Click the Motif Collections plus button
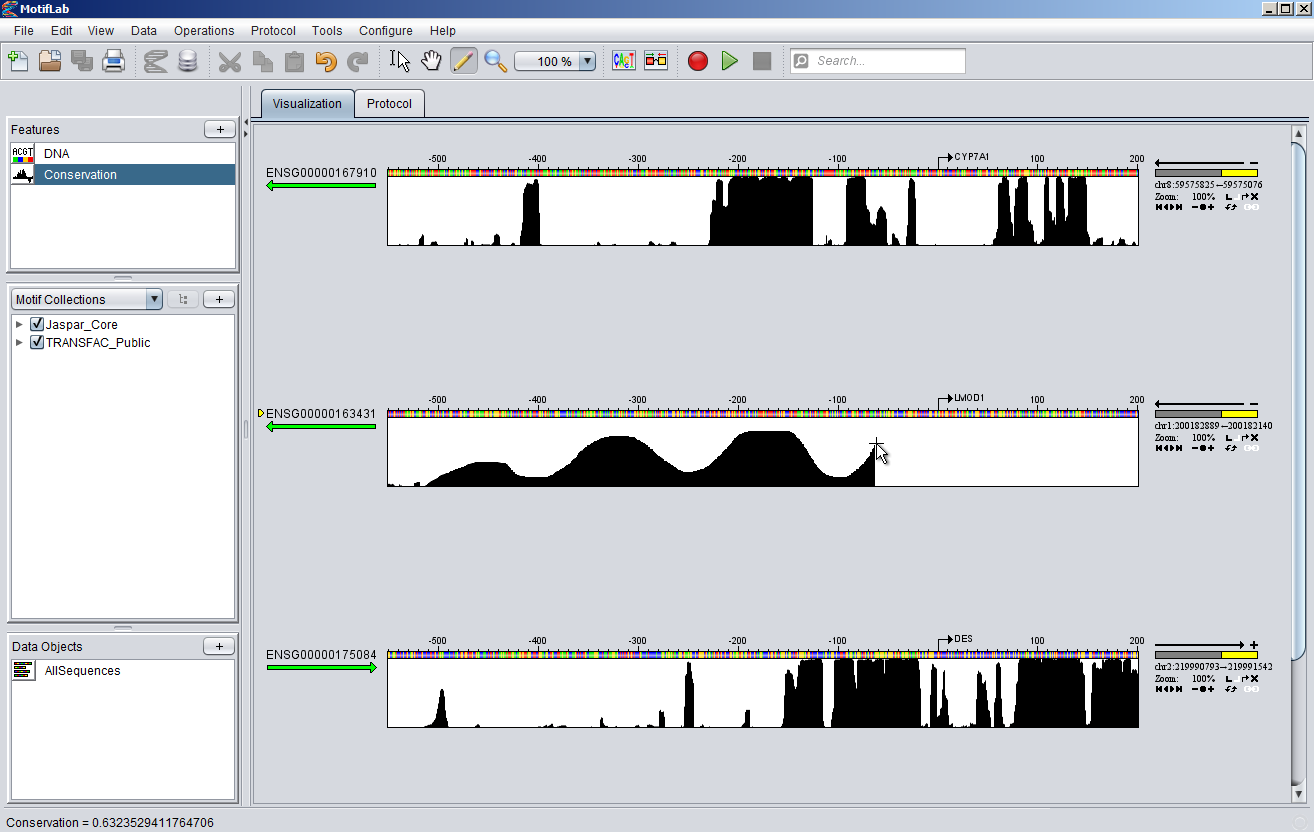Viewport: 1314px width, 832px height. [x=219, y=299]
